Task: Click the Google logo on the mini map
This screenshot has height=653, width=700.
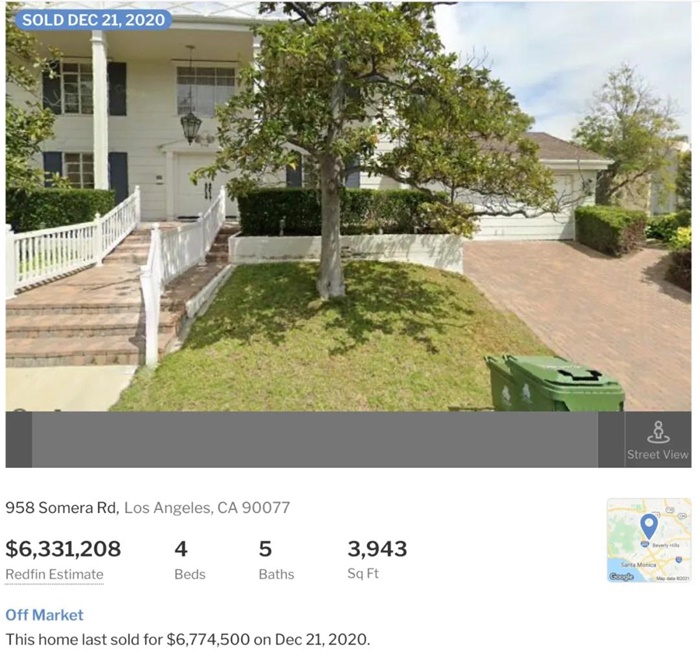Action: 621,577
